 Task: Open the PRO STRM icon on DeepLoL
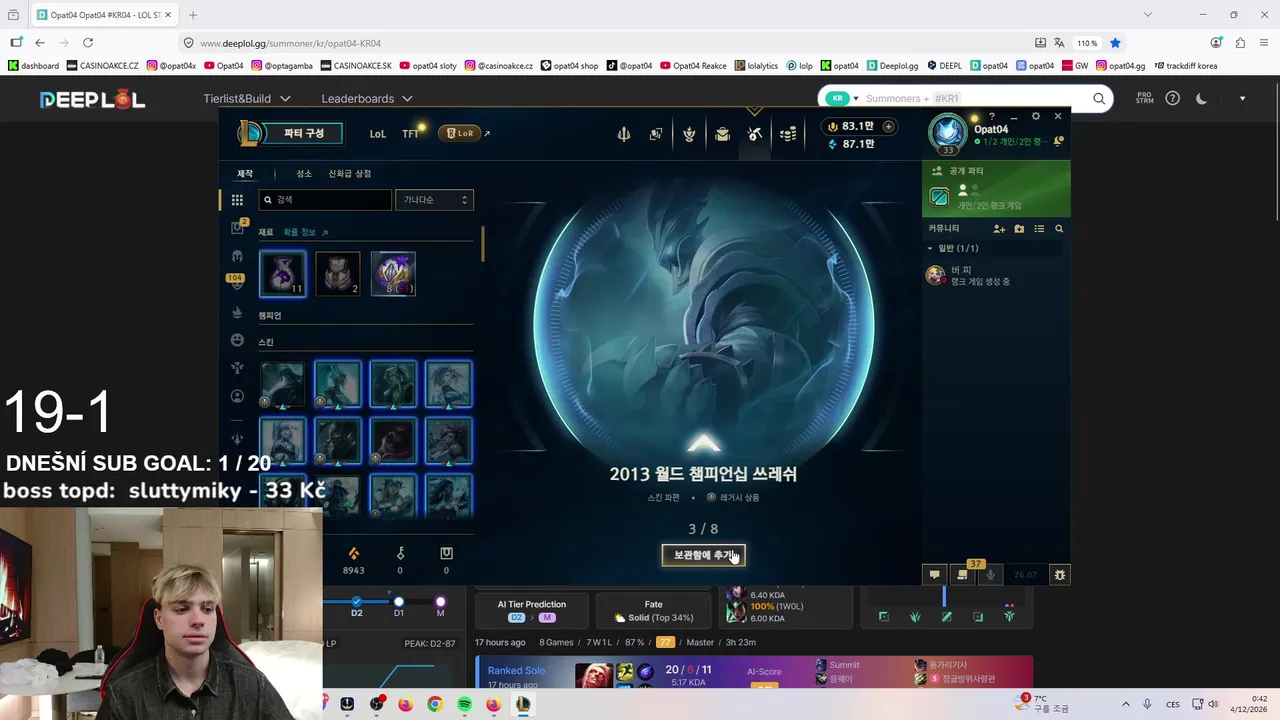[x=1144, y=98]
